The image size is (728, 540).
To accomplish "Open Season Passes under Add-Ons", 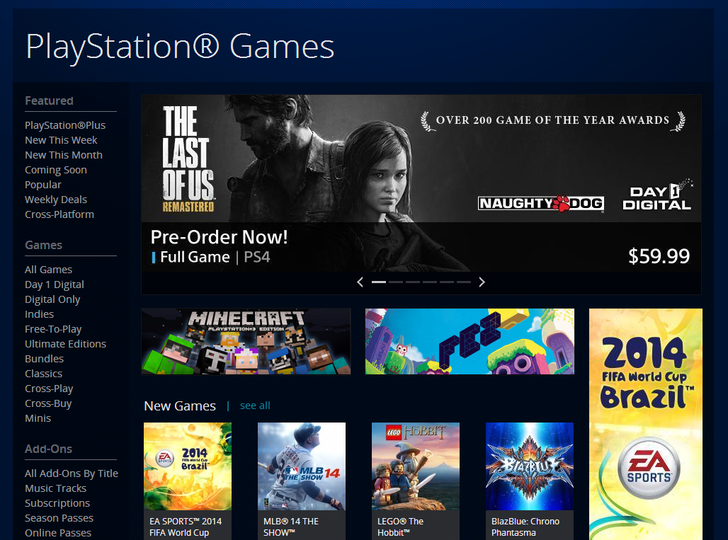I will point(59,518).
